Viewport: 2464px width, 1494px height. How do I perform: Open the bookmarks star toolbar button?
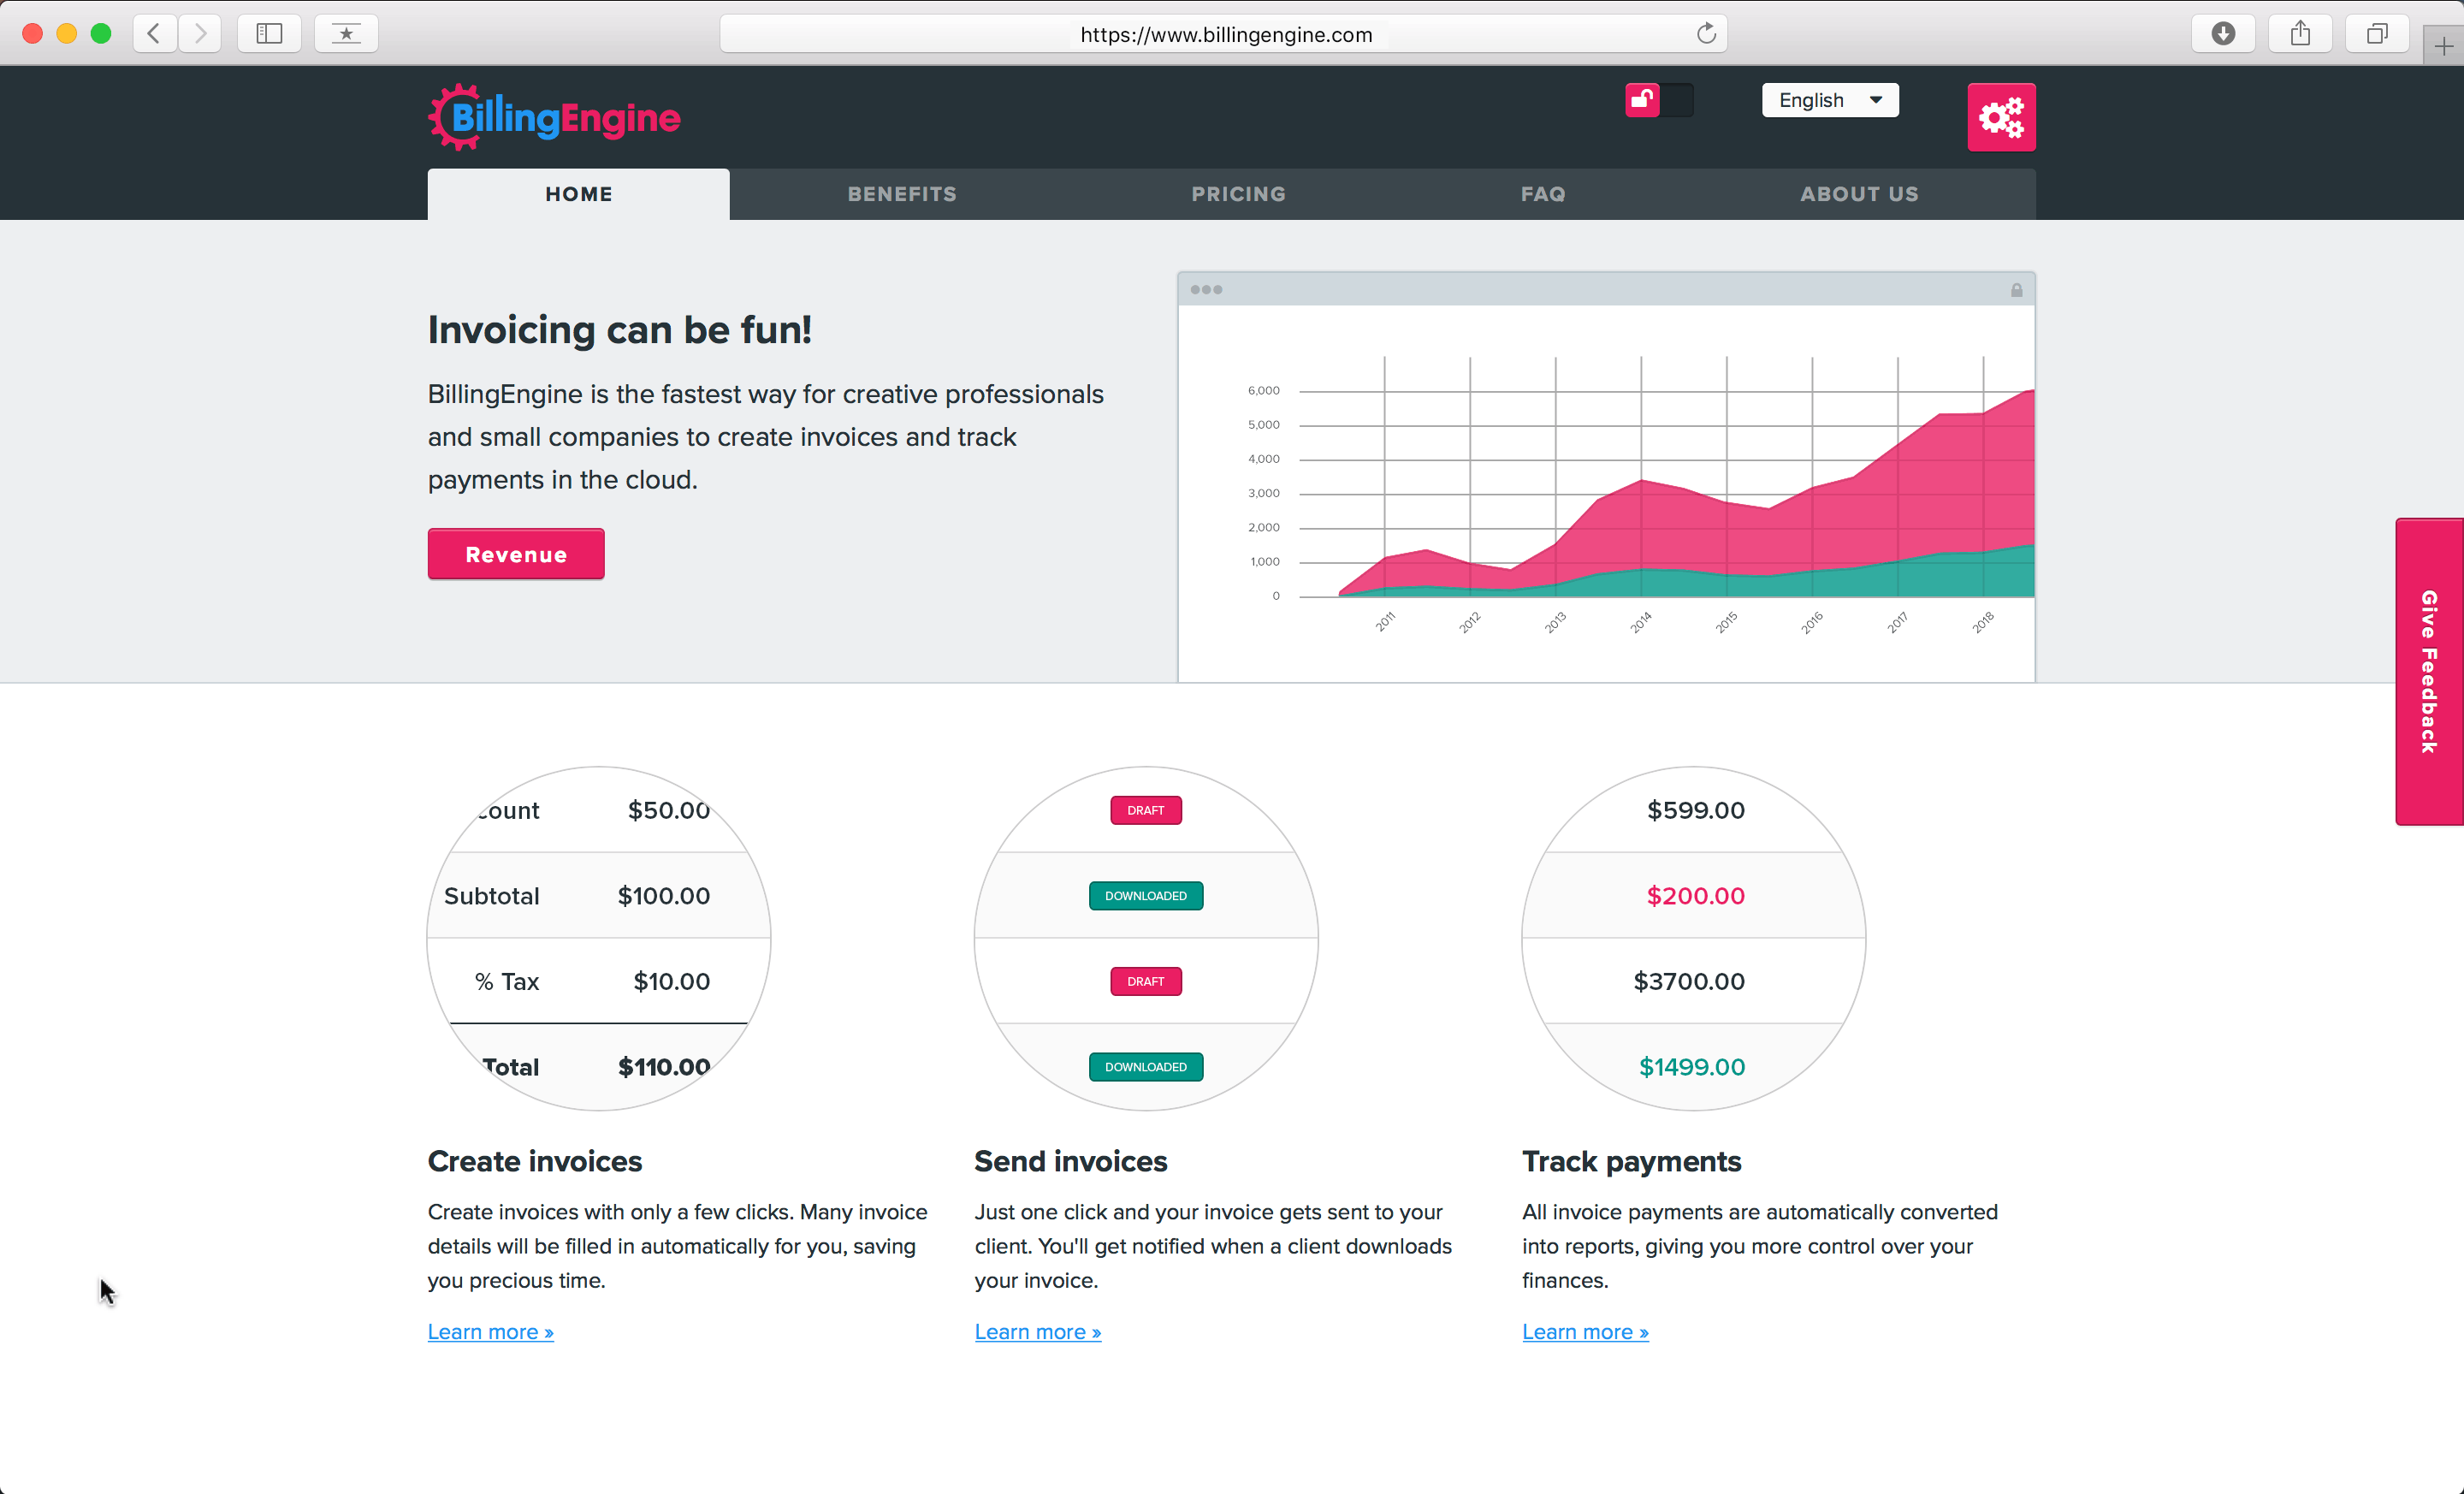tap(346, 34)
